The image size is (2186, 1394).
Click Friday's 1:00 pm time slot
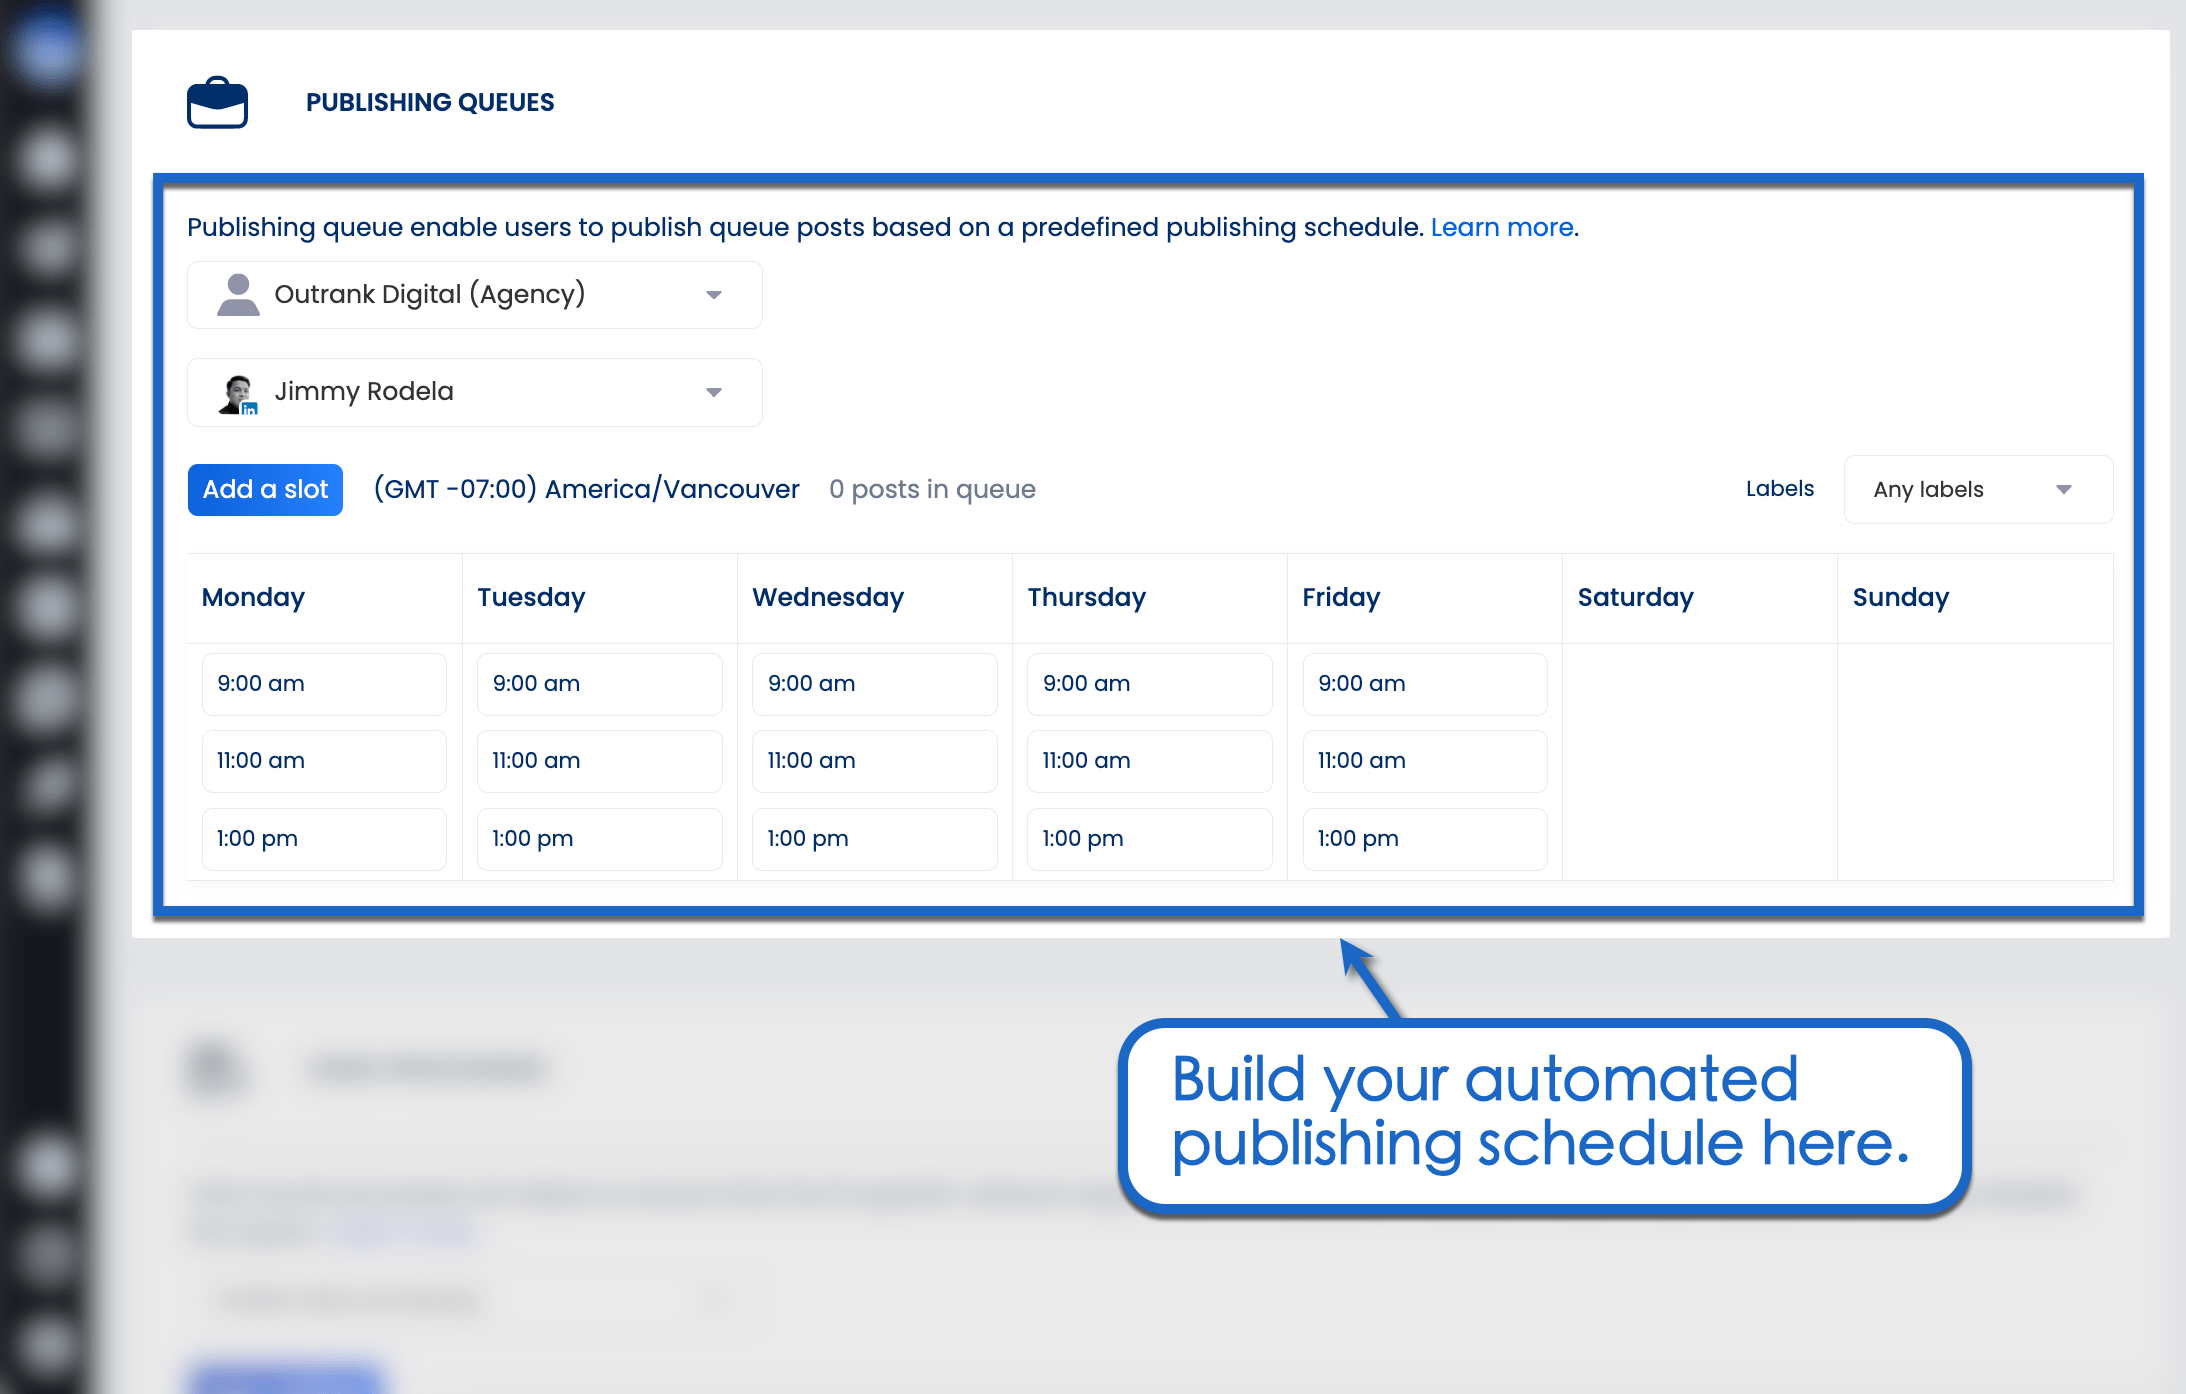click(x=1424, y=839)
